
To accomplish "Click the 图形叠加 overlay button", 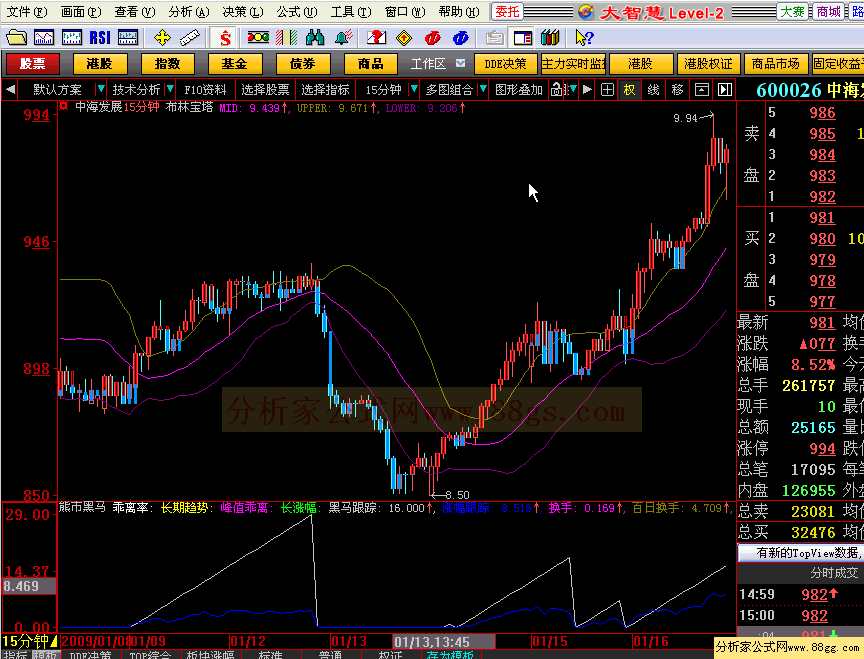I will 519,89.
